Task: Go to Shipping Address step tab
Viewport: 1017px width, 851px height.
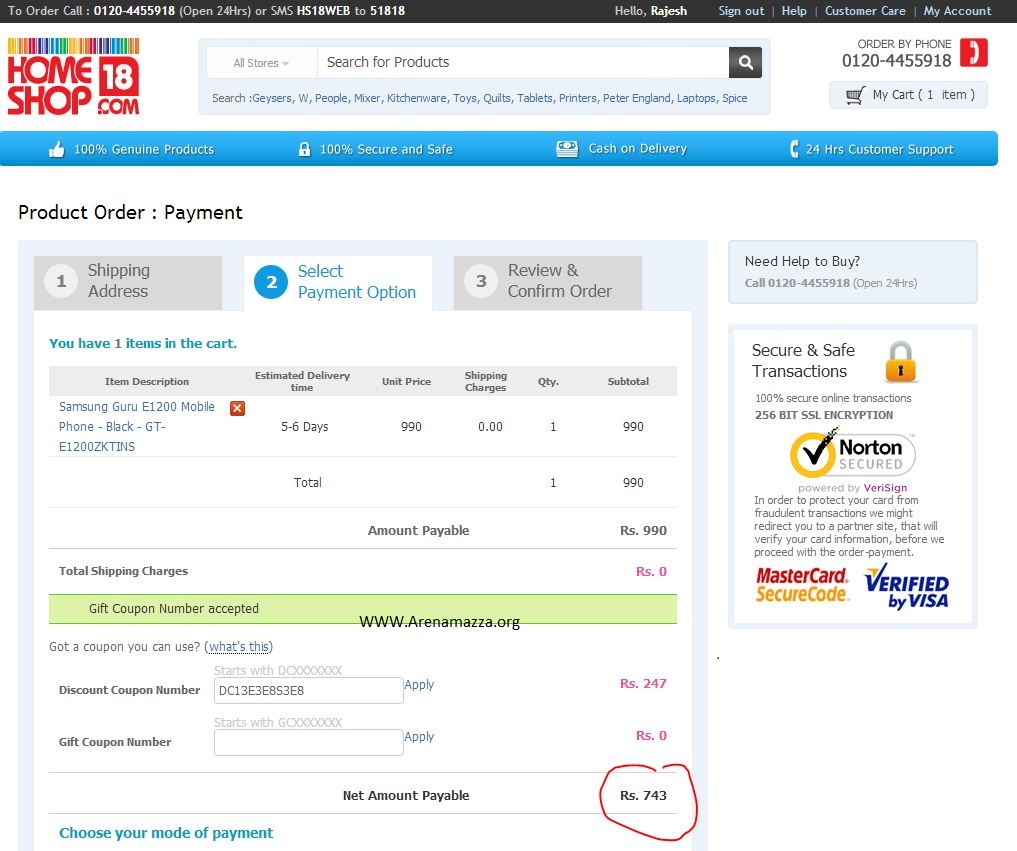Action: [128, 282]
